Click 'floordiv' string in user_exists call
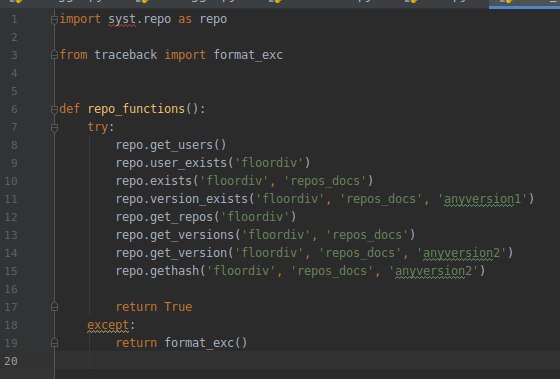 (270, 163)
